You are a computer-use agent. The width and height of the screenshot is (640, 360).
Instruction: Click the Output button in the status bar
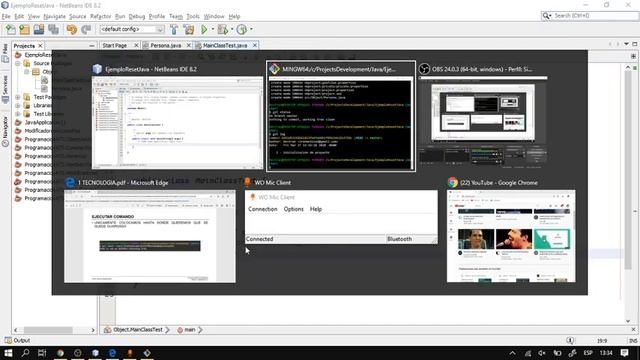click(x=17, y=340)
